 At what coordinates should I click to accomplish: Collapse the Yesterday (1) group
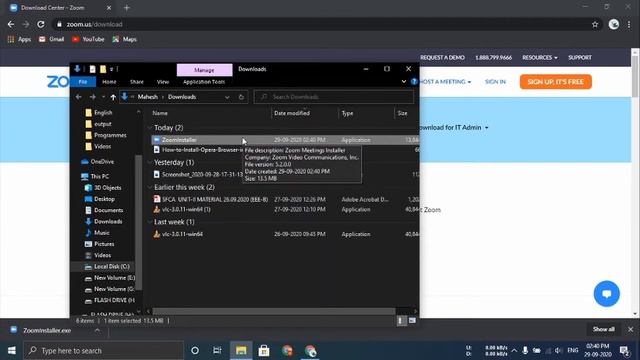[x=149, y=162]
